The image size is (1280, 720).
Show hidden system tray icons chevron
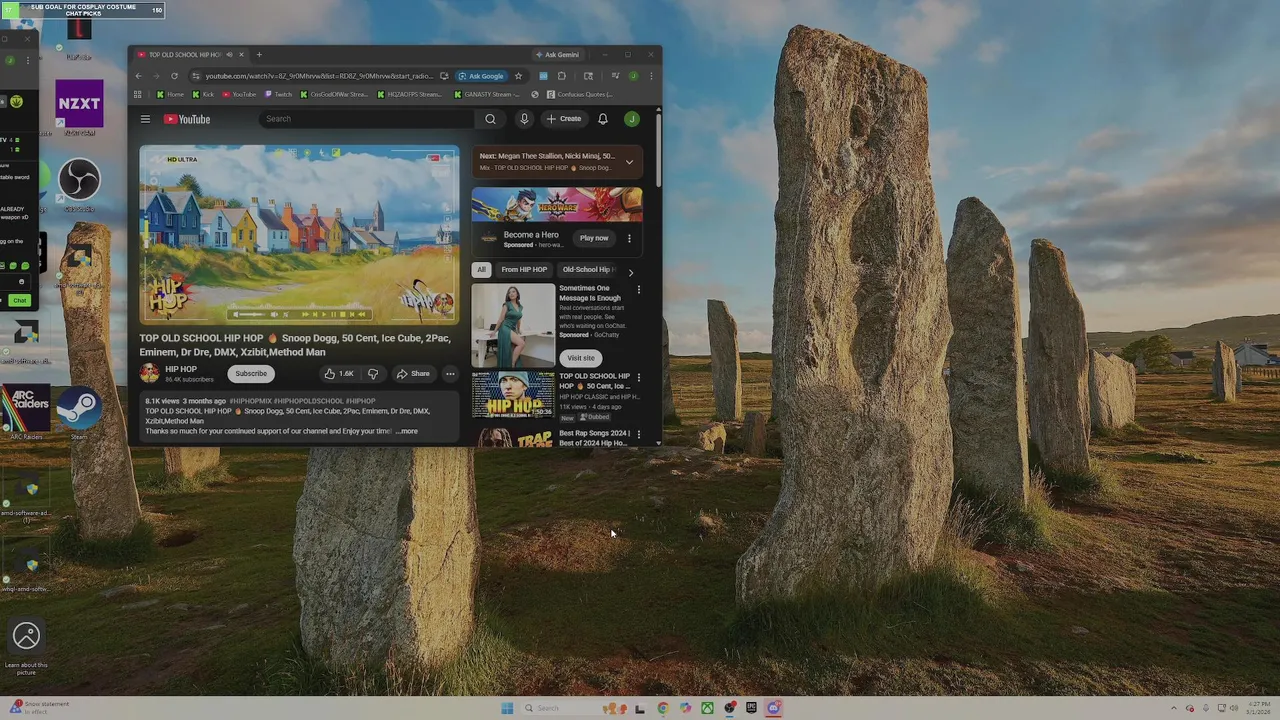1175,708
